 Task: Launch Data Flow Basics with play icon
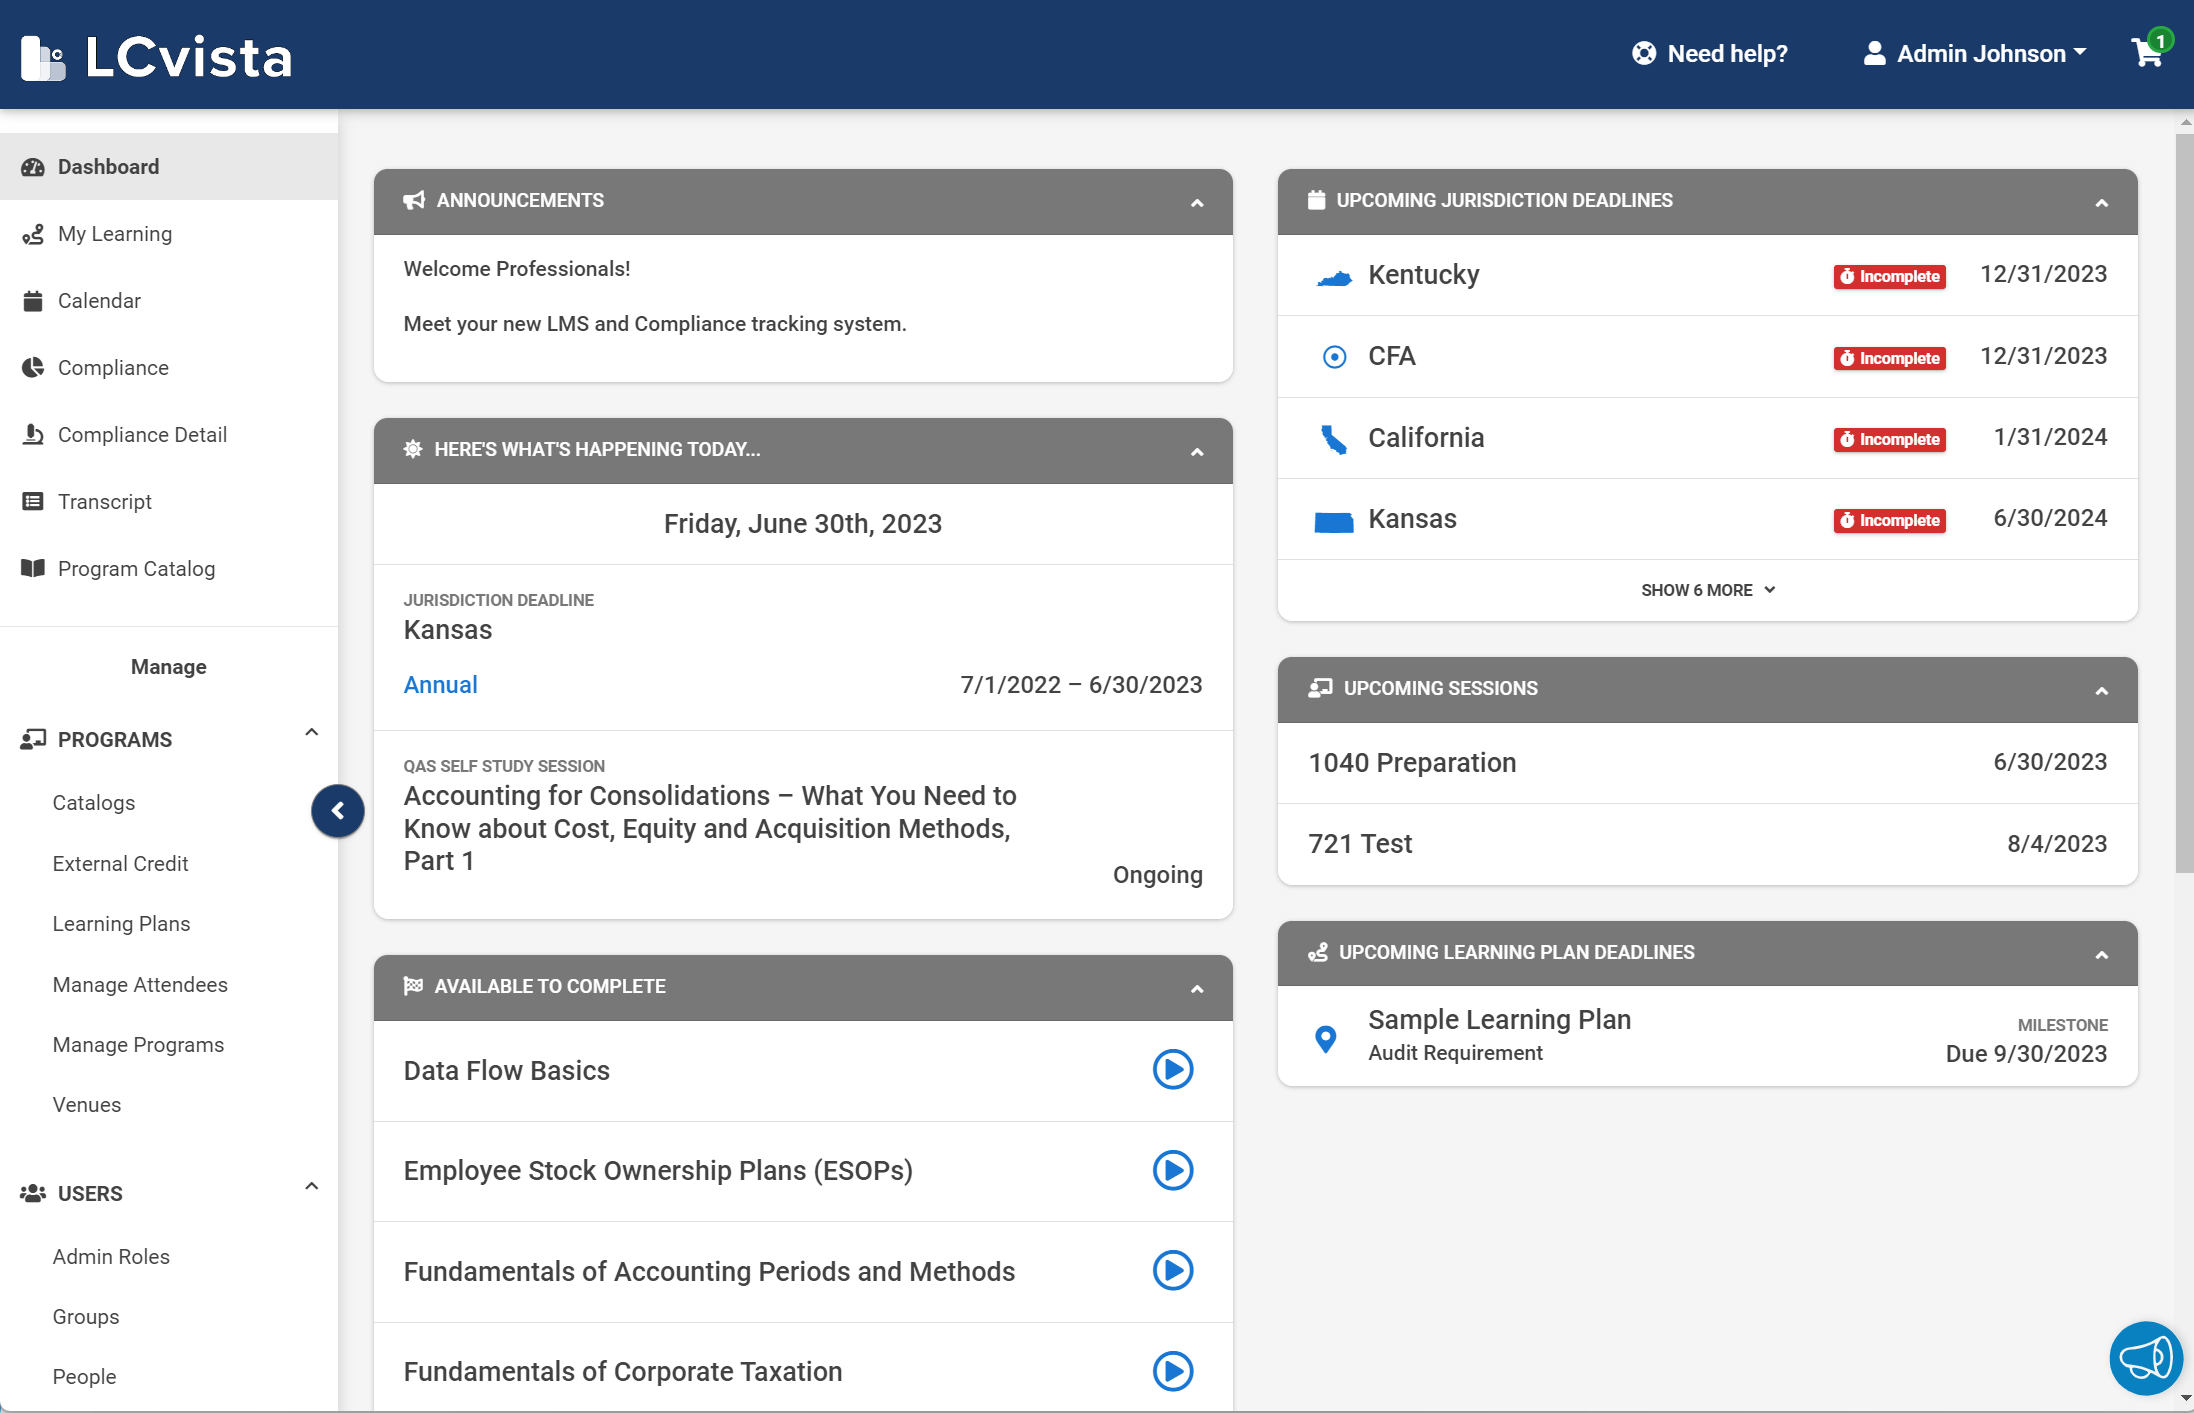(x=1173, y=1070)
